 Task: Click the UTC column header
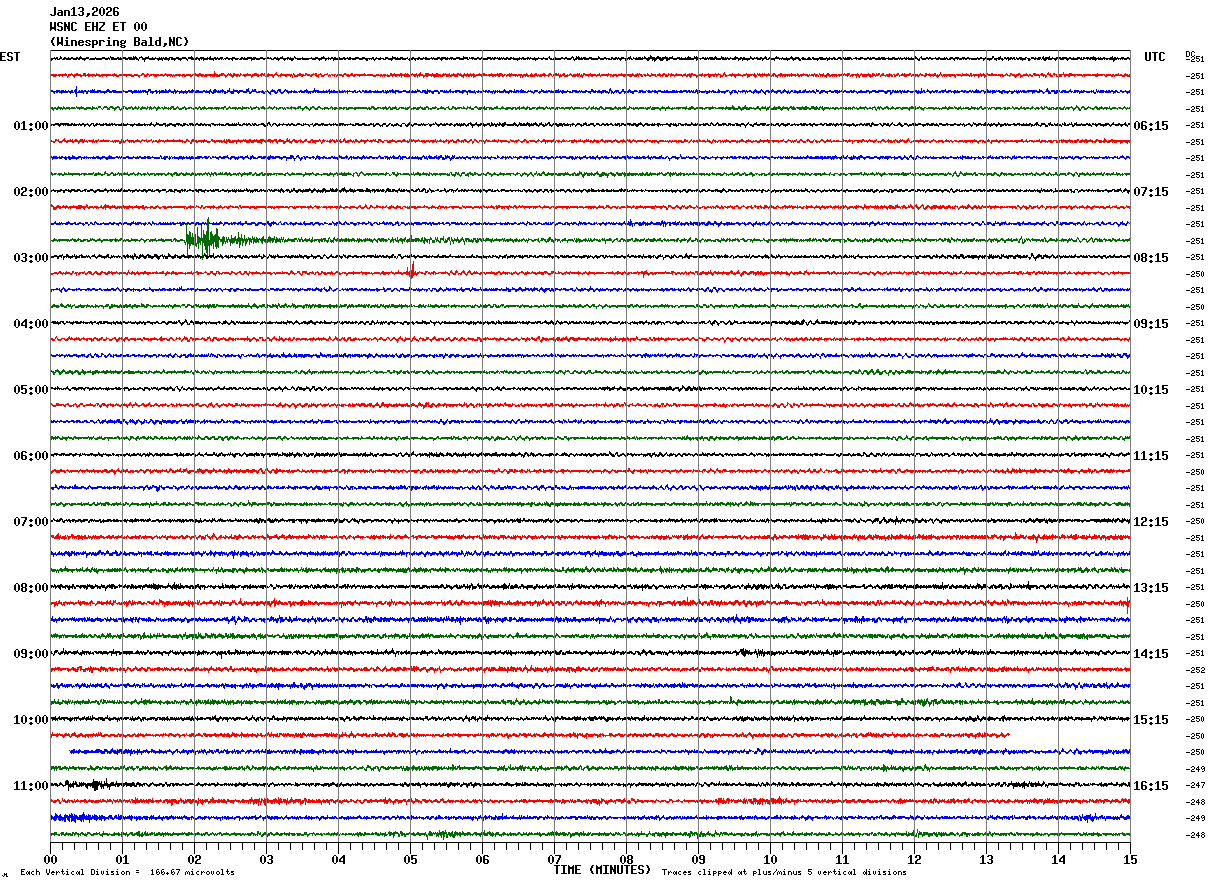coord(1154,57)
